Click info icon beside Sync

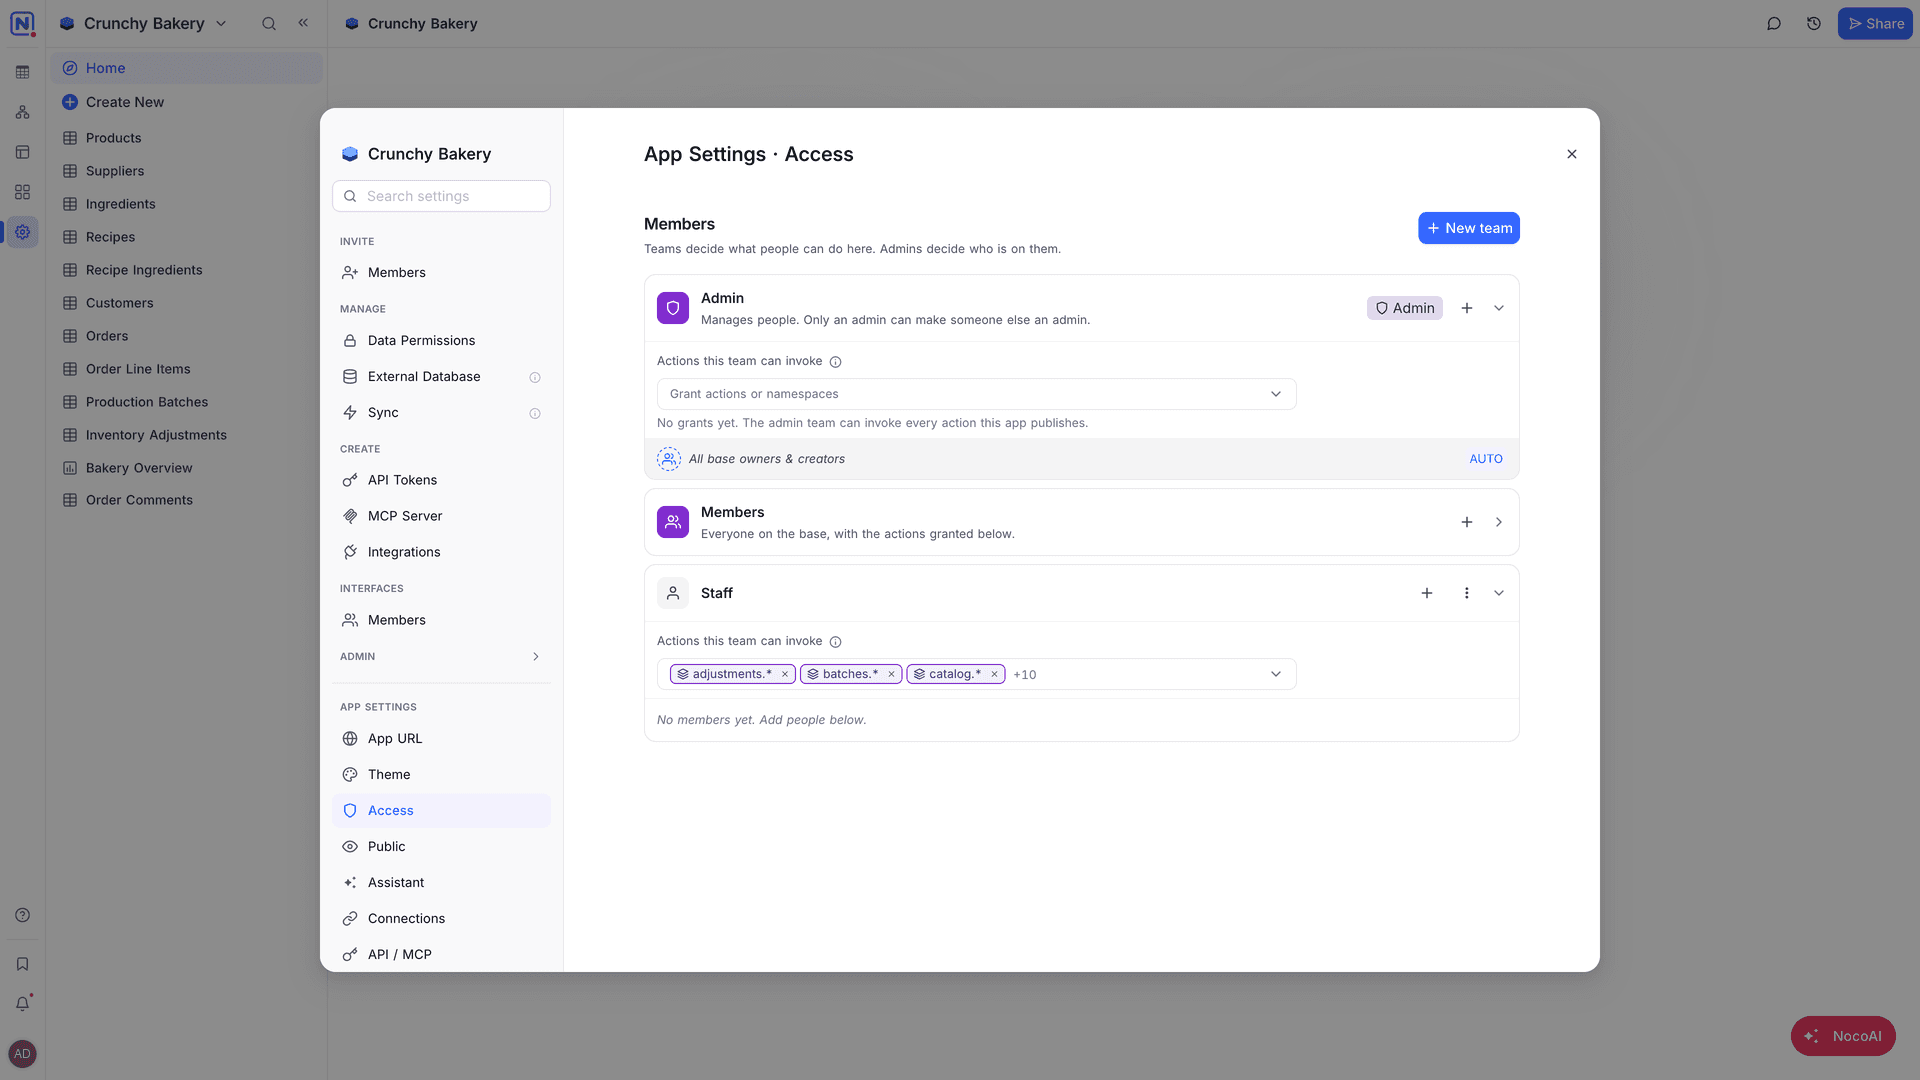[x=535, y=413]
